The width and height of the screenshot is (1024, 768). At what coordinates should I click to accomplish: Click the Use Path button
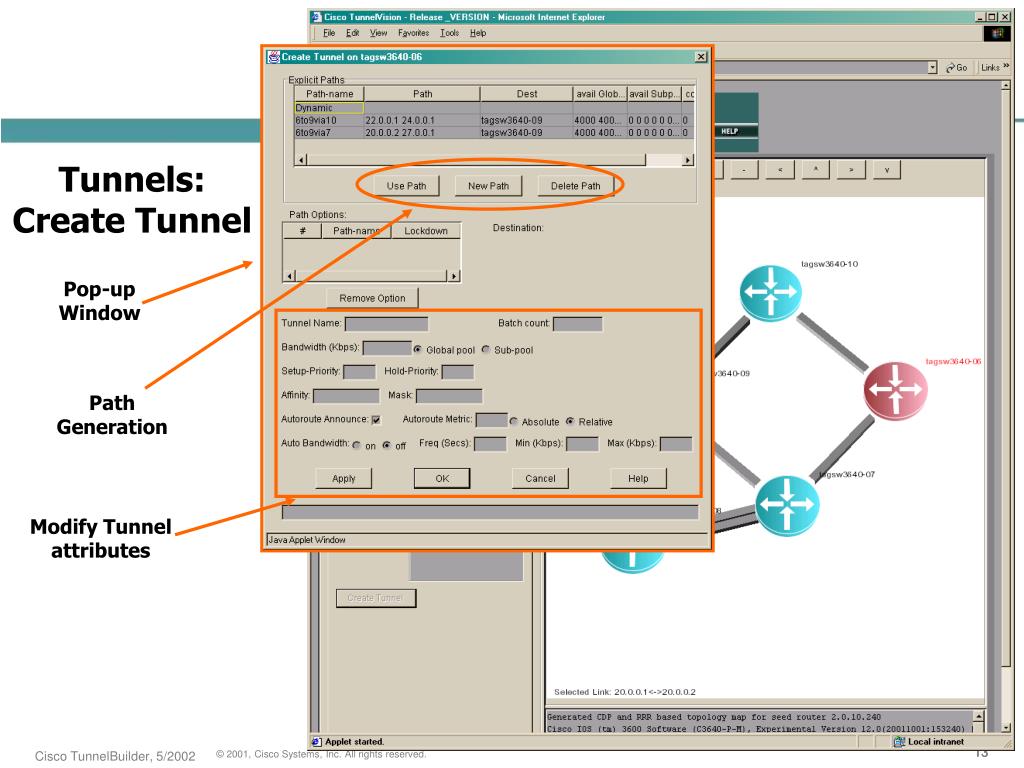406,186
